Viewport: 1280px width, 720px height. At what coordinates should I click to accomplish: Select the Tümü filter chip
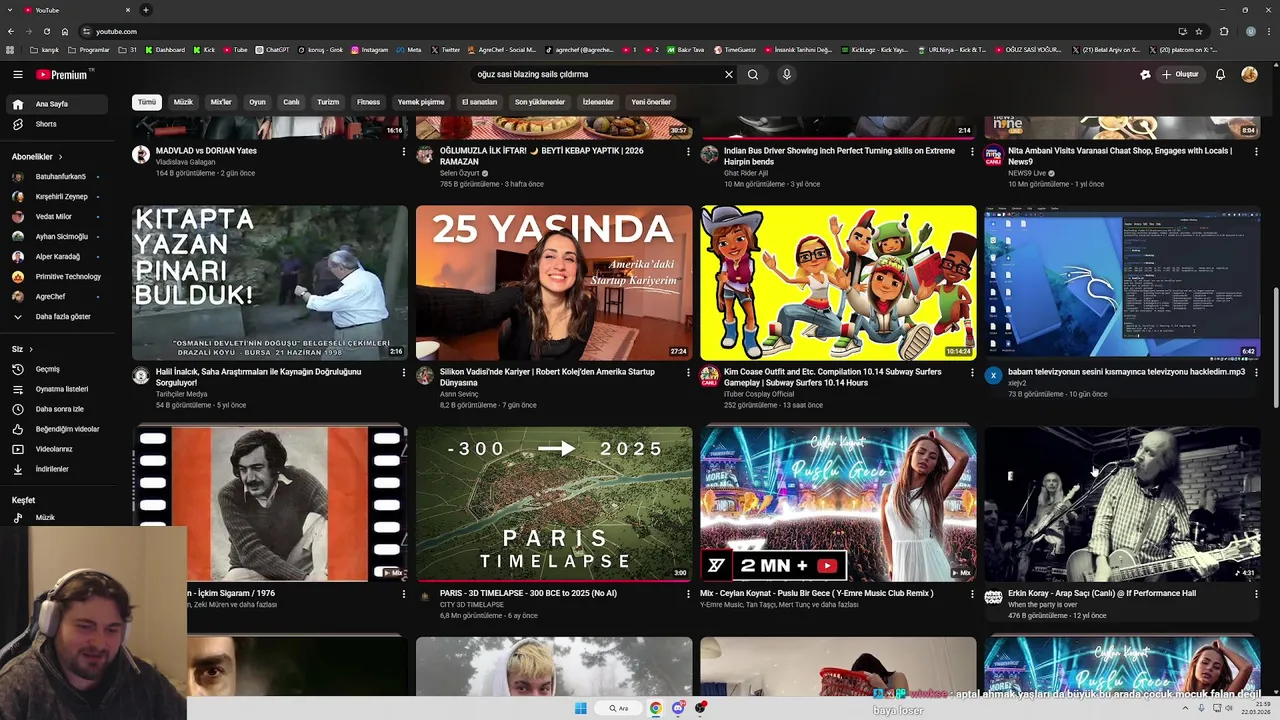coord(147,102)
